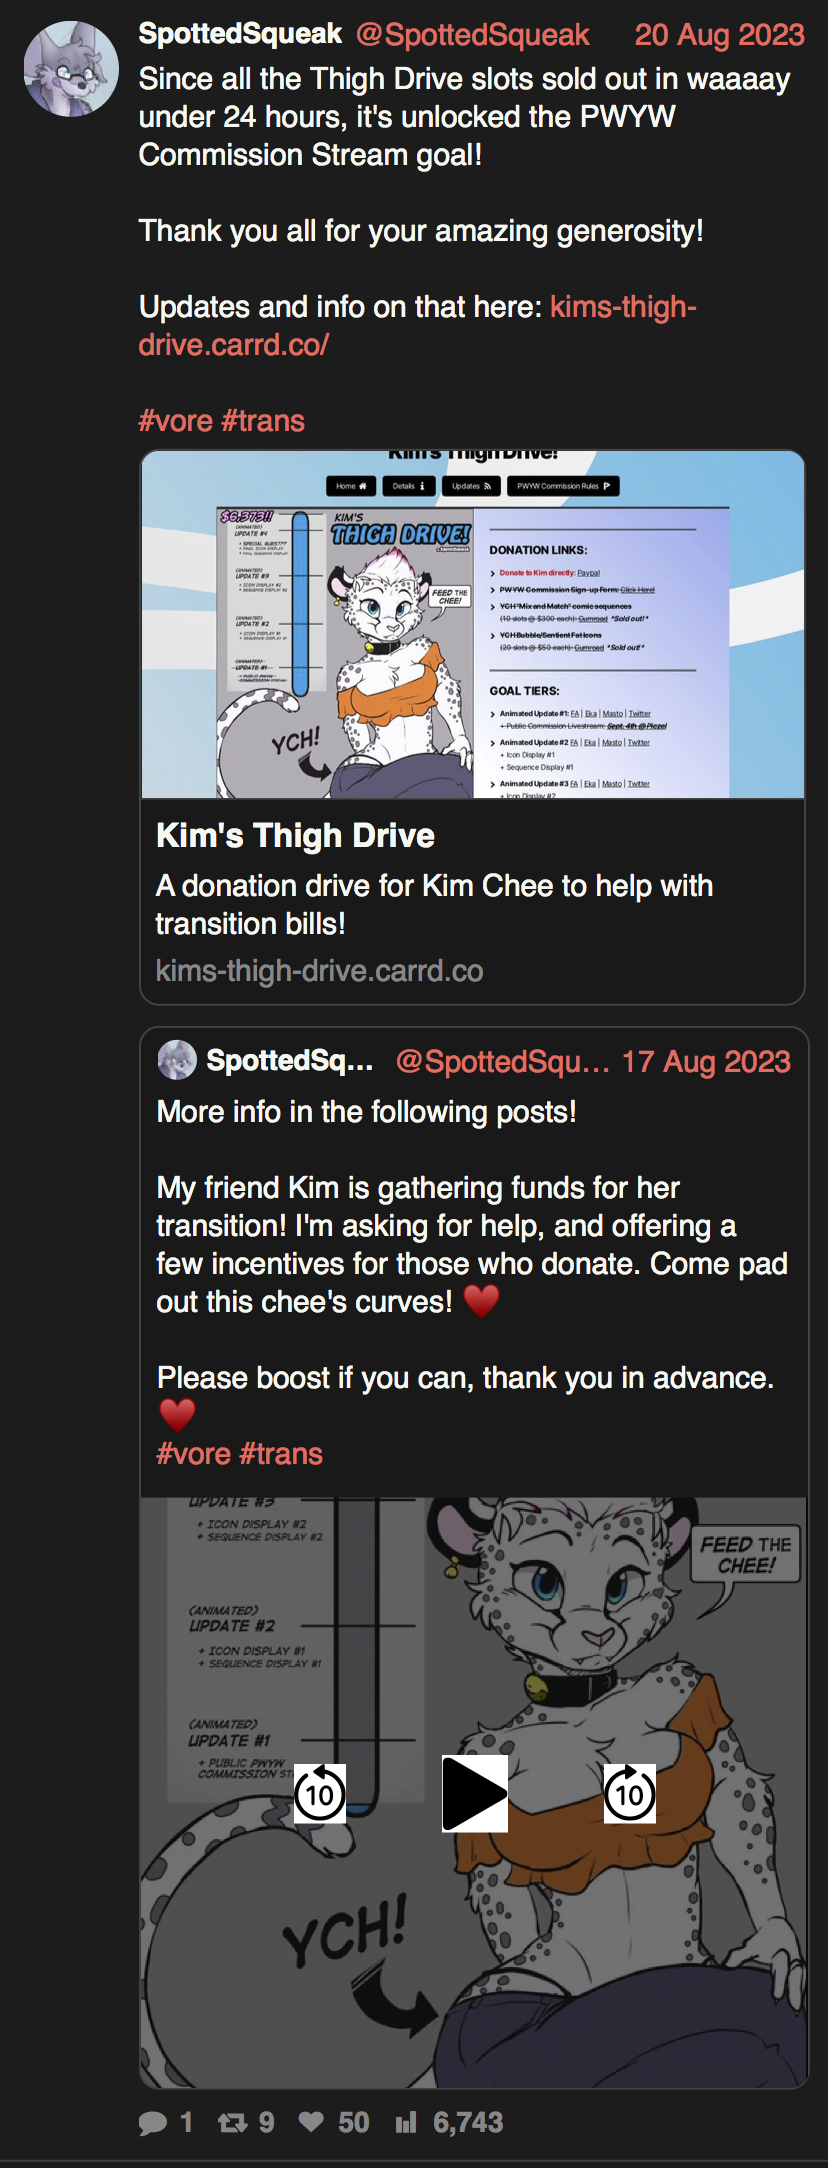828x2168 pixels.
Task: Click the reply speech bubble icon
Action: tap(153, 2122)
